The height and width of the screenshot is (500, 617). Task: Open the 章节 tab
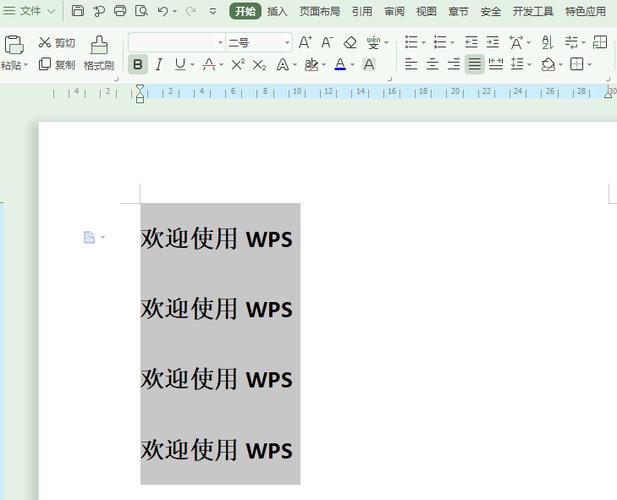coord(458,11)
